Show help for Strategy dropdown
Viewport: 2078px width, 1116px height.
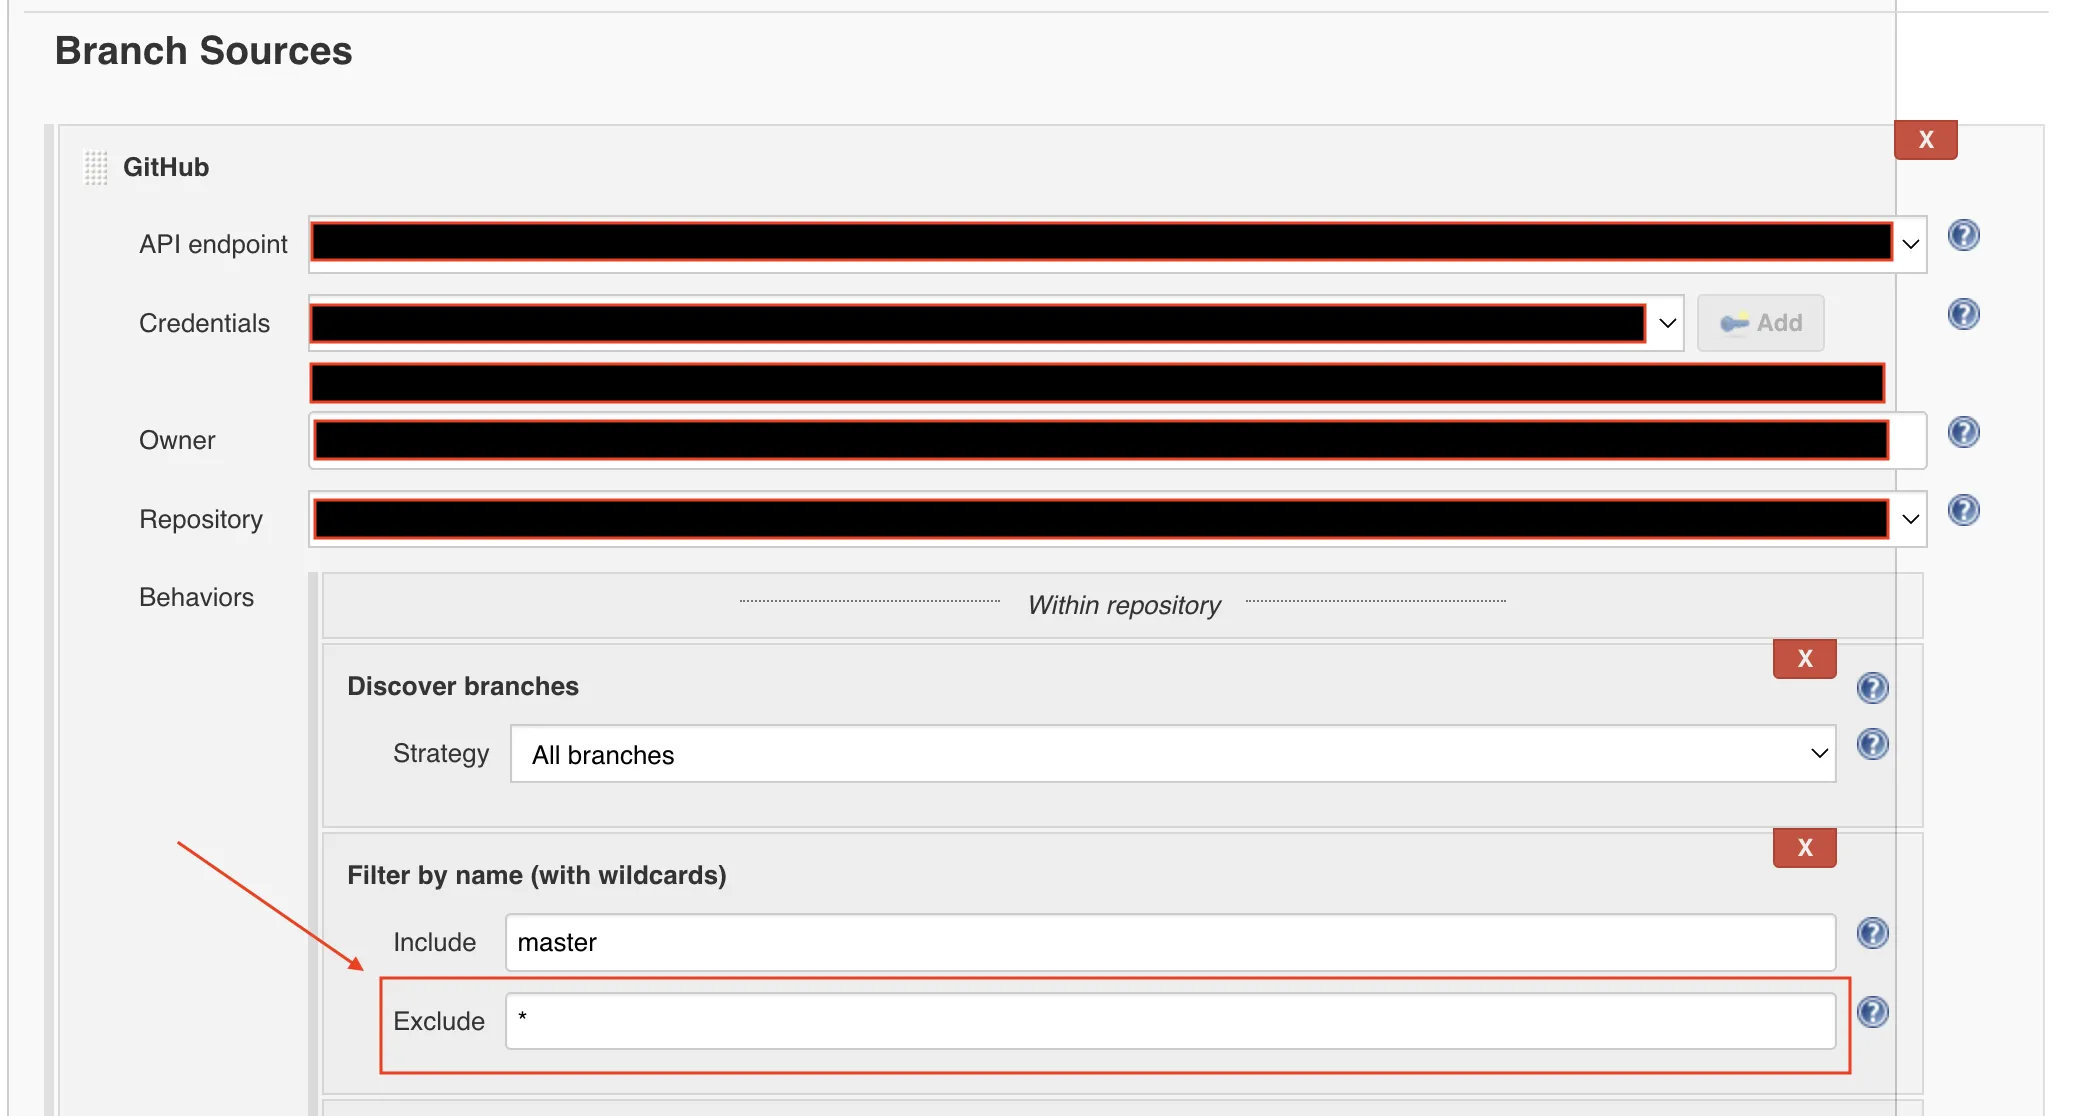pyautogui.click(x=1872, y=744)
